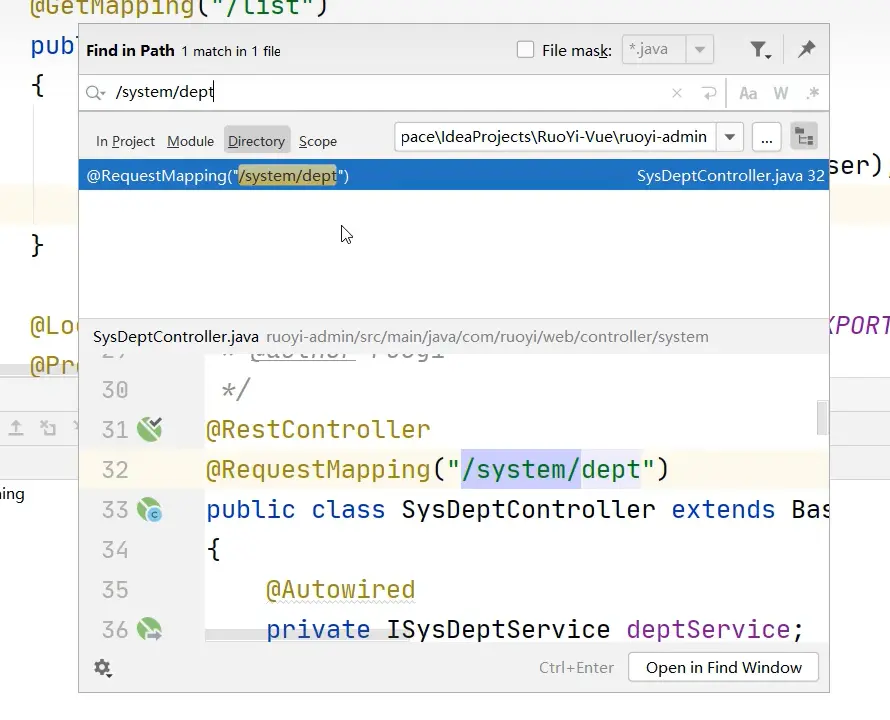The height and width of the screenshot is (720, 890).
Task: Click the preview pane vertical scrollbar
Action: tap(822, 417)
